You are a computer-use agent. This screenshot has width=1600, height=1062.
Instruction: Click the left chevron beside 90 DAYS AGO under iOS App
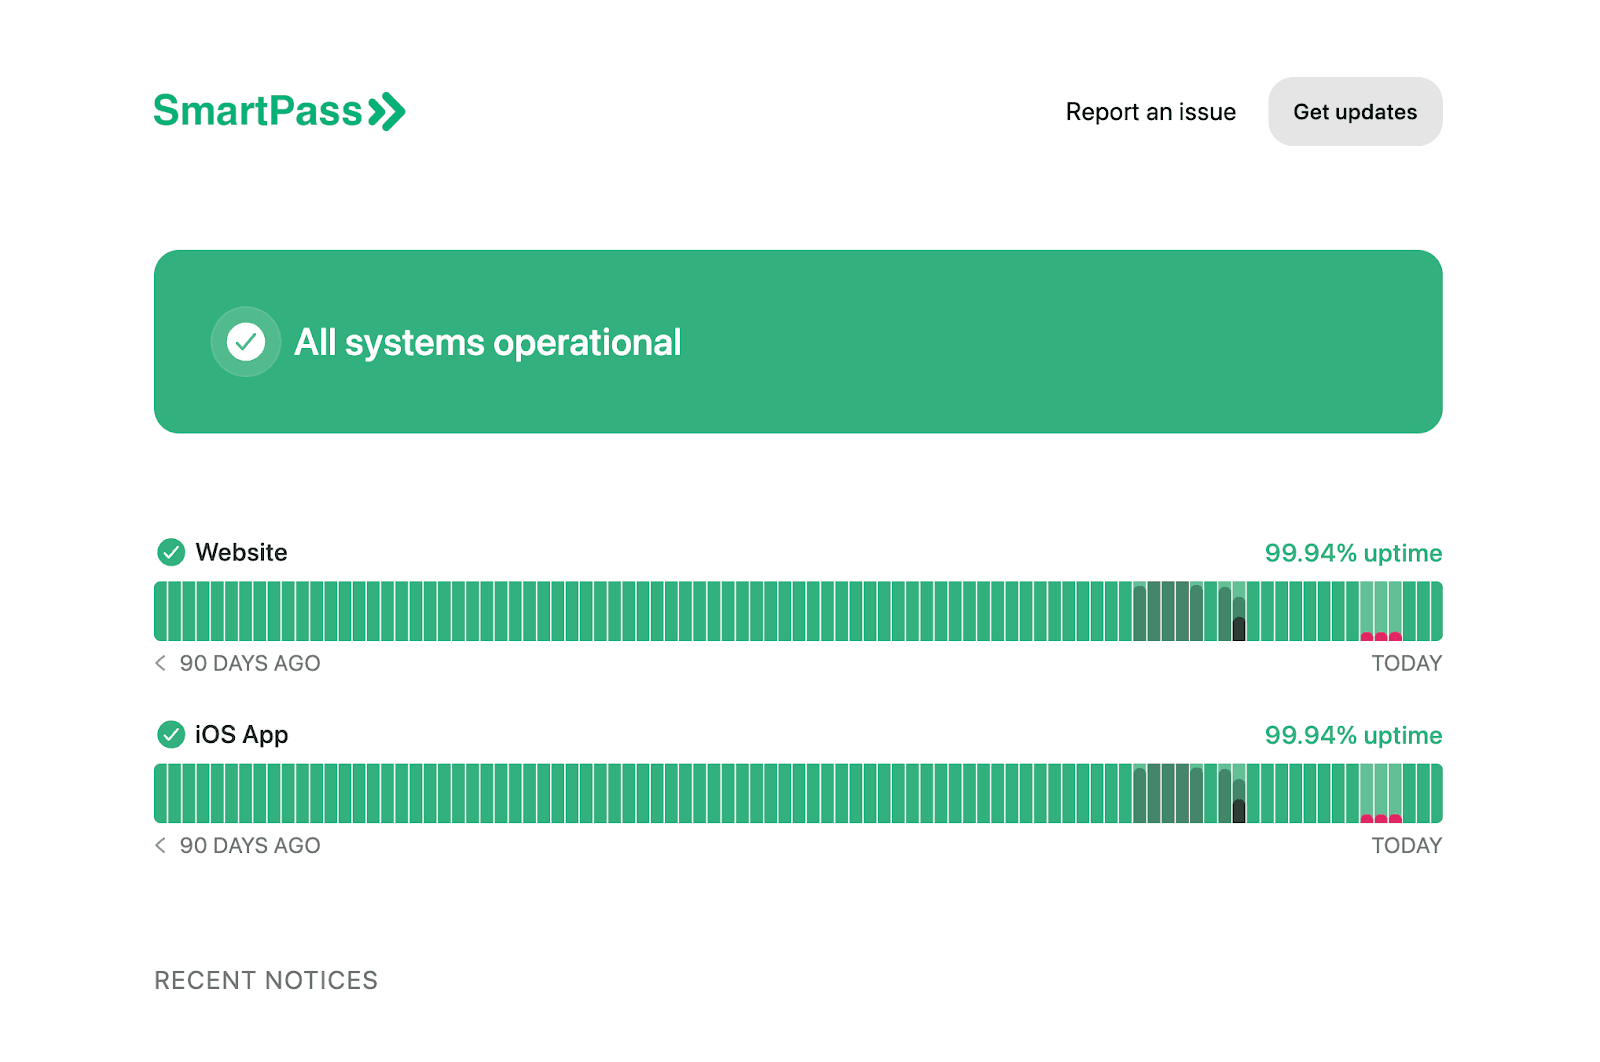160,845
